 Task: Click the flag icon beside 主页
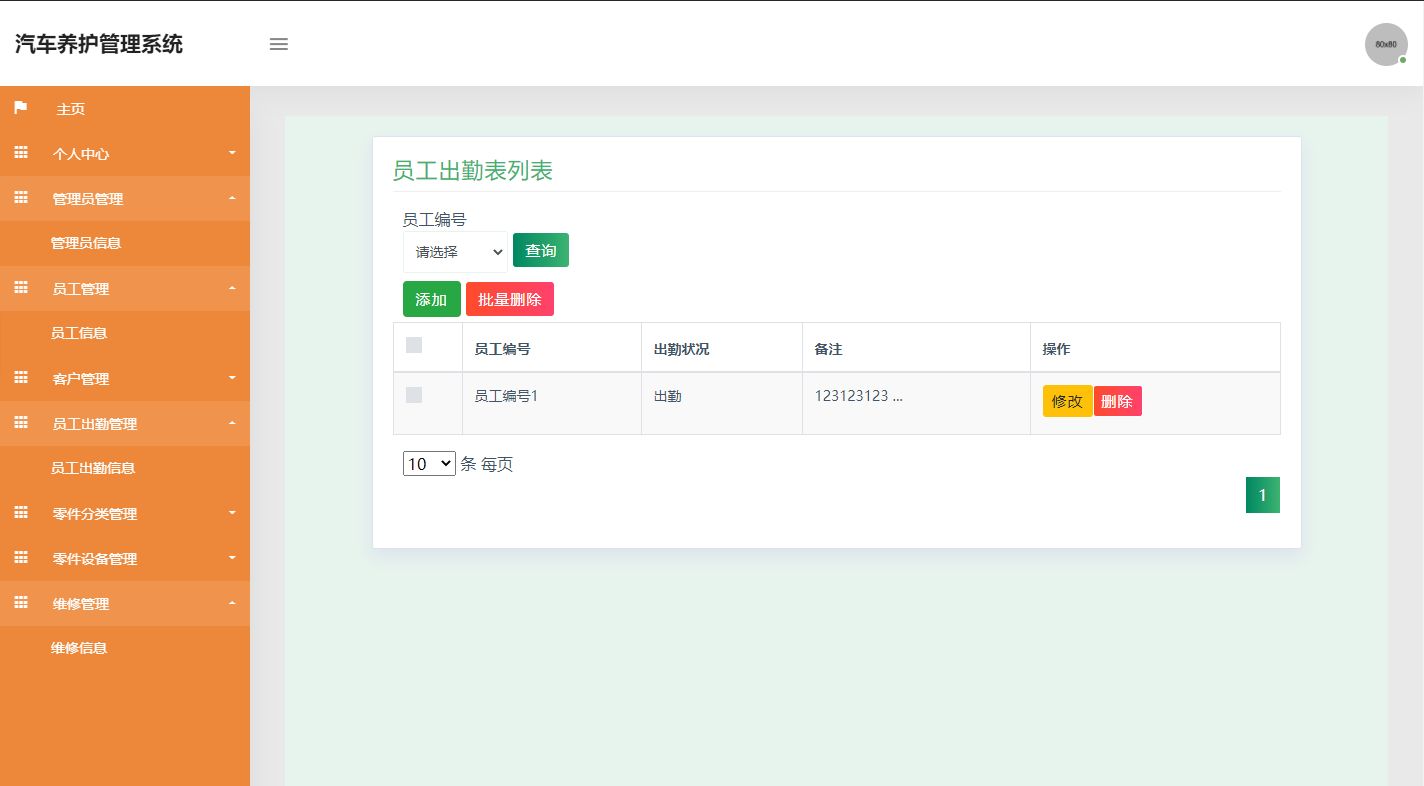20,108
